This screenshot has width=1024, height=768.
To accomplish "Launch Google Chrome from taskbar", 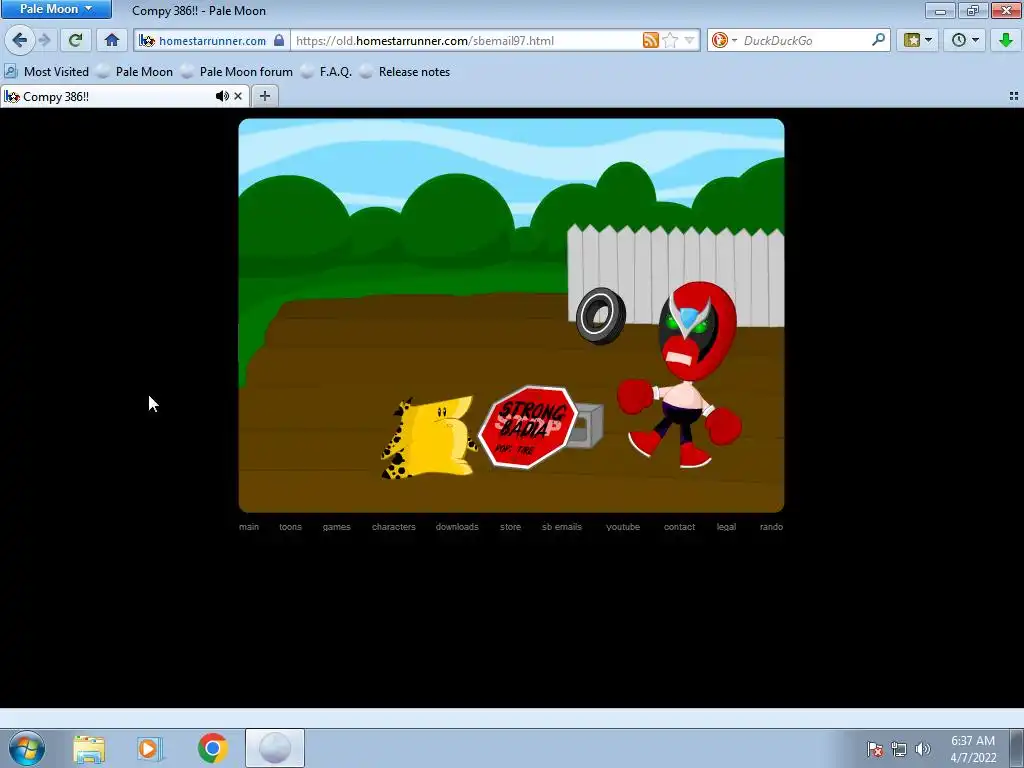I will point(212,748).
